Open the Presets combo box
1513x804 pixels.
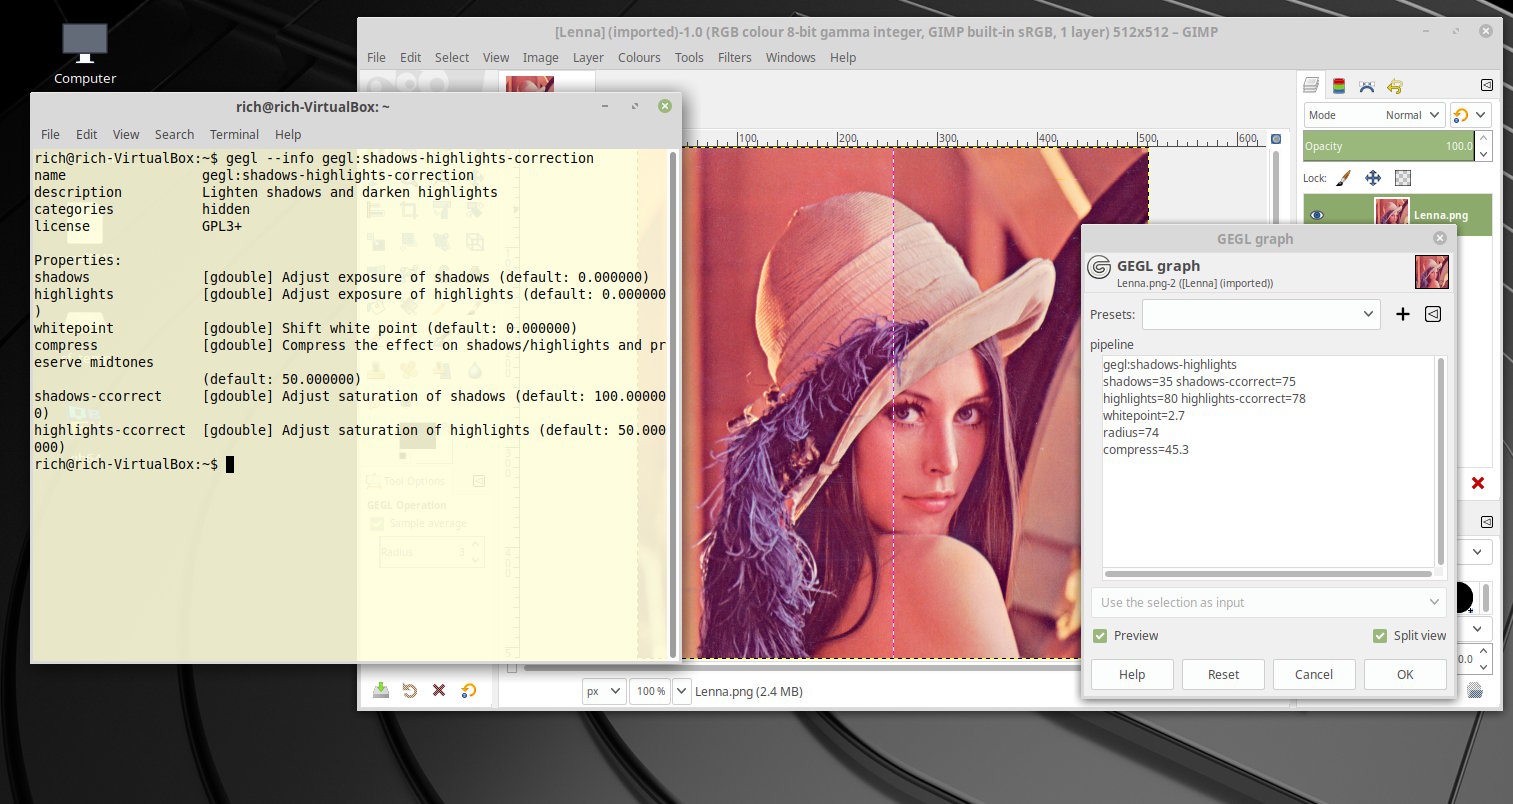(x=1261, y=314)
